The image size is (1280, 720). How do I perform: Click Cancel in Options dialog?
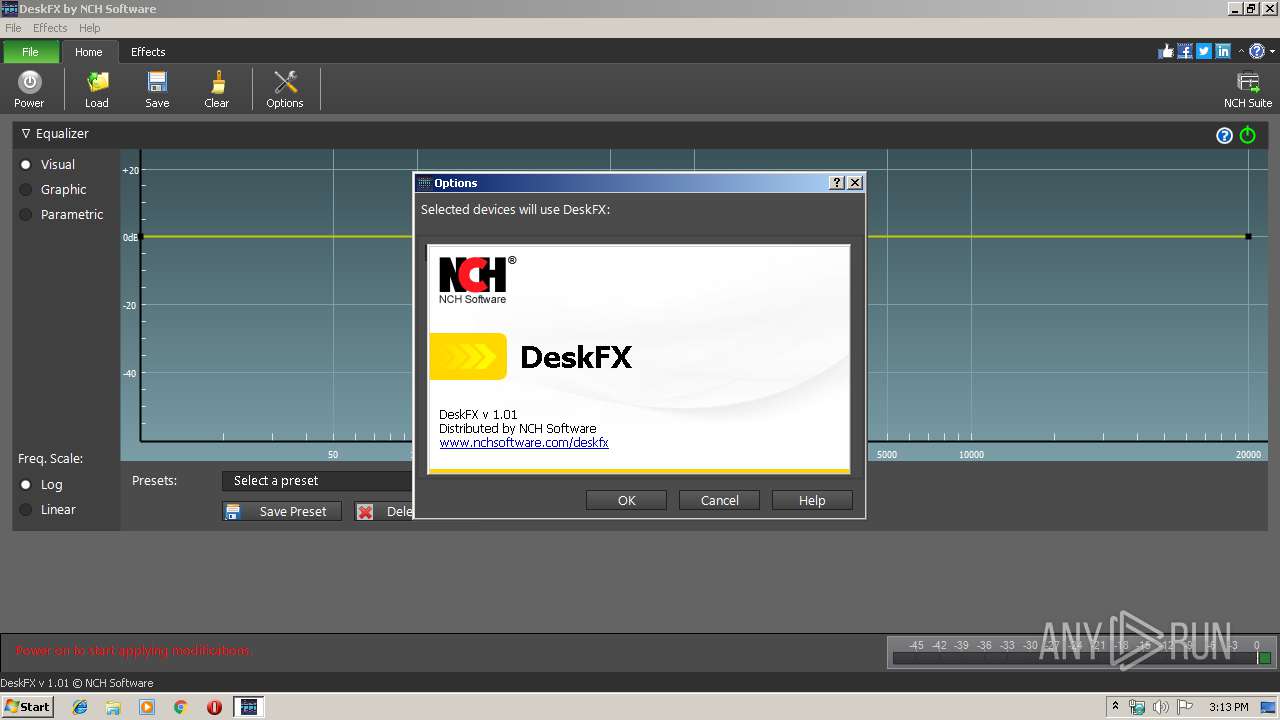[719, 500]
